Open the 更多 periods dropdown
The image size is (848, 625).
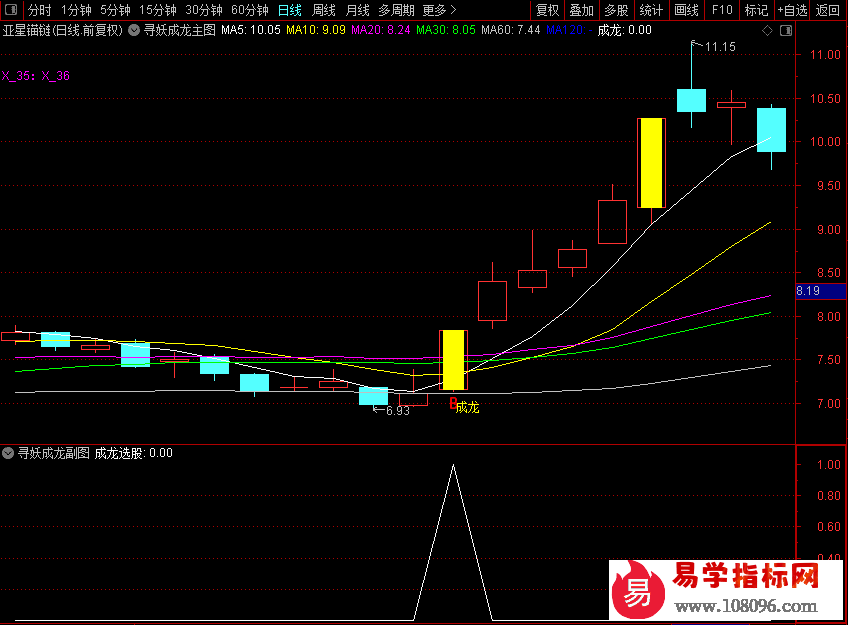coord(439,10)
